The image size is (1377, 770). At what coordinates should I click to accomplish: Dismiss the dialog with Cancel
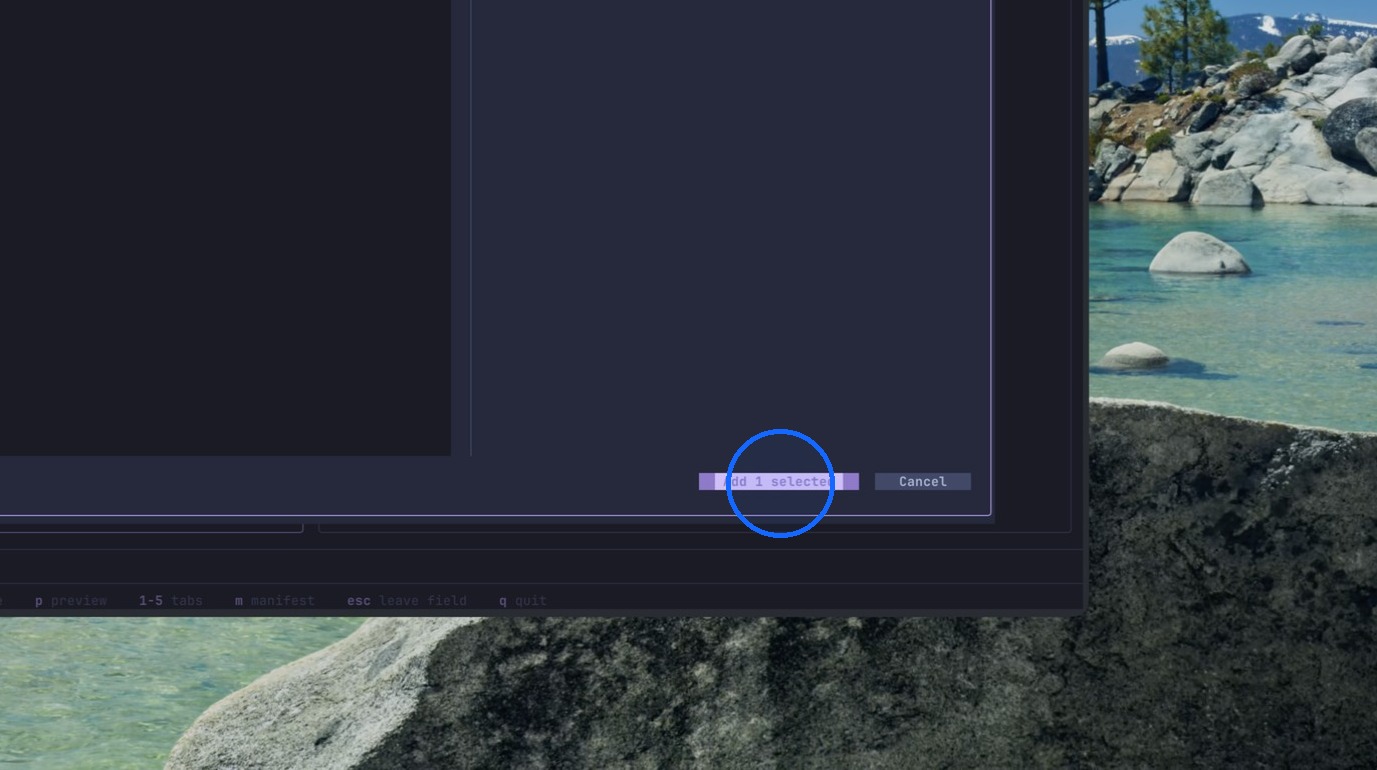923,482
